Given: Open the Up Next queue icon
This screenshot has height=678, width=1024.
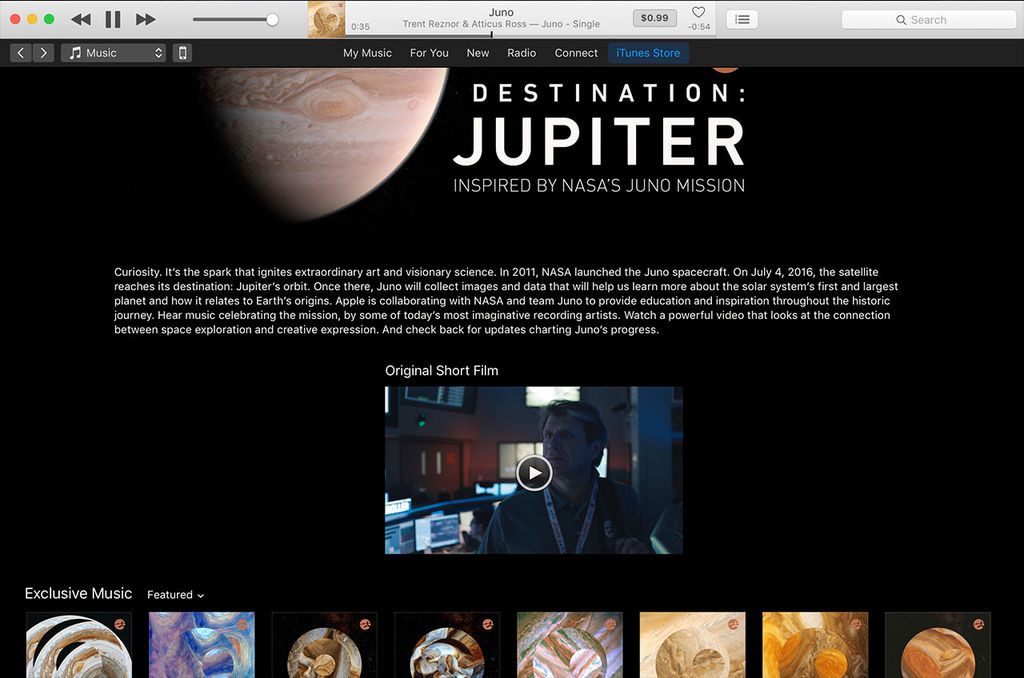Looking at the screenshot, I should 742,18.
